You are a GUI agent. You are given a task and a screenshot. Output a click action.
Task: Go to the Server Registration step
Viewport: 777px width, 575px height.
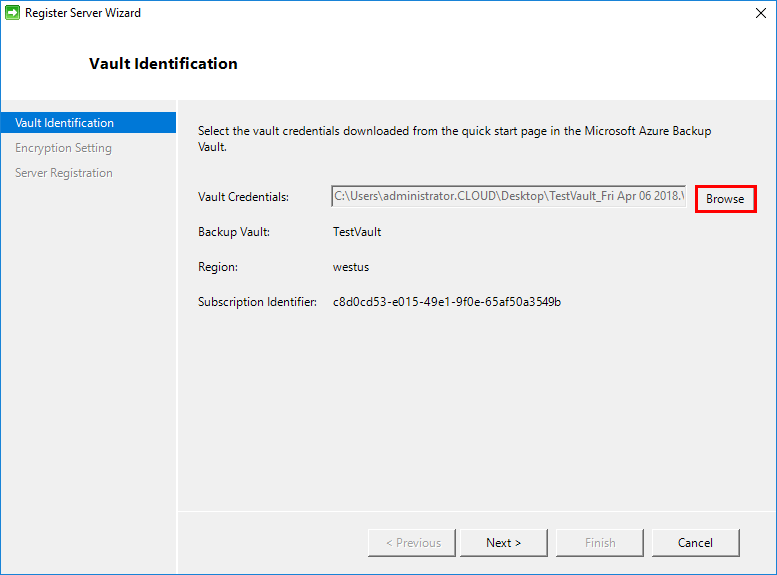[x=64, y=173]
